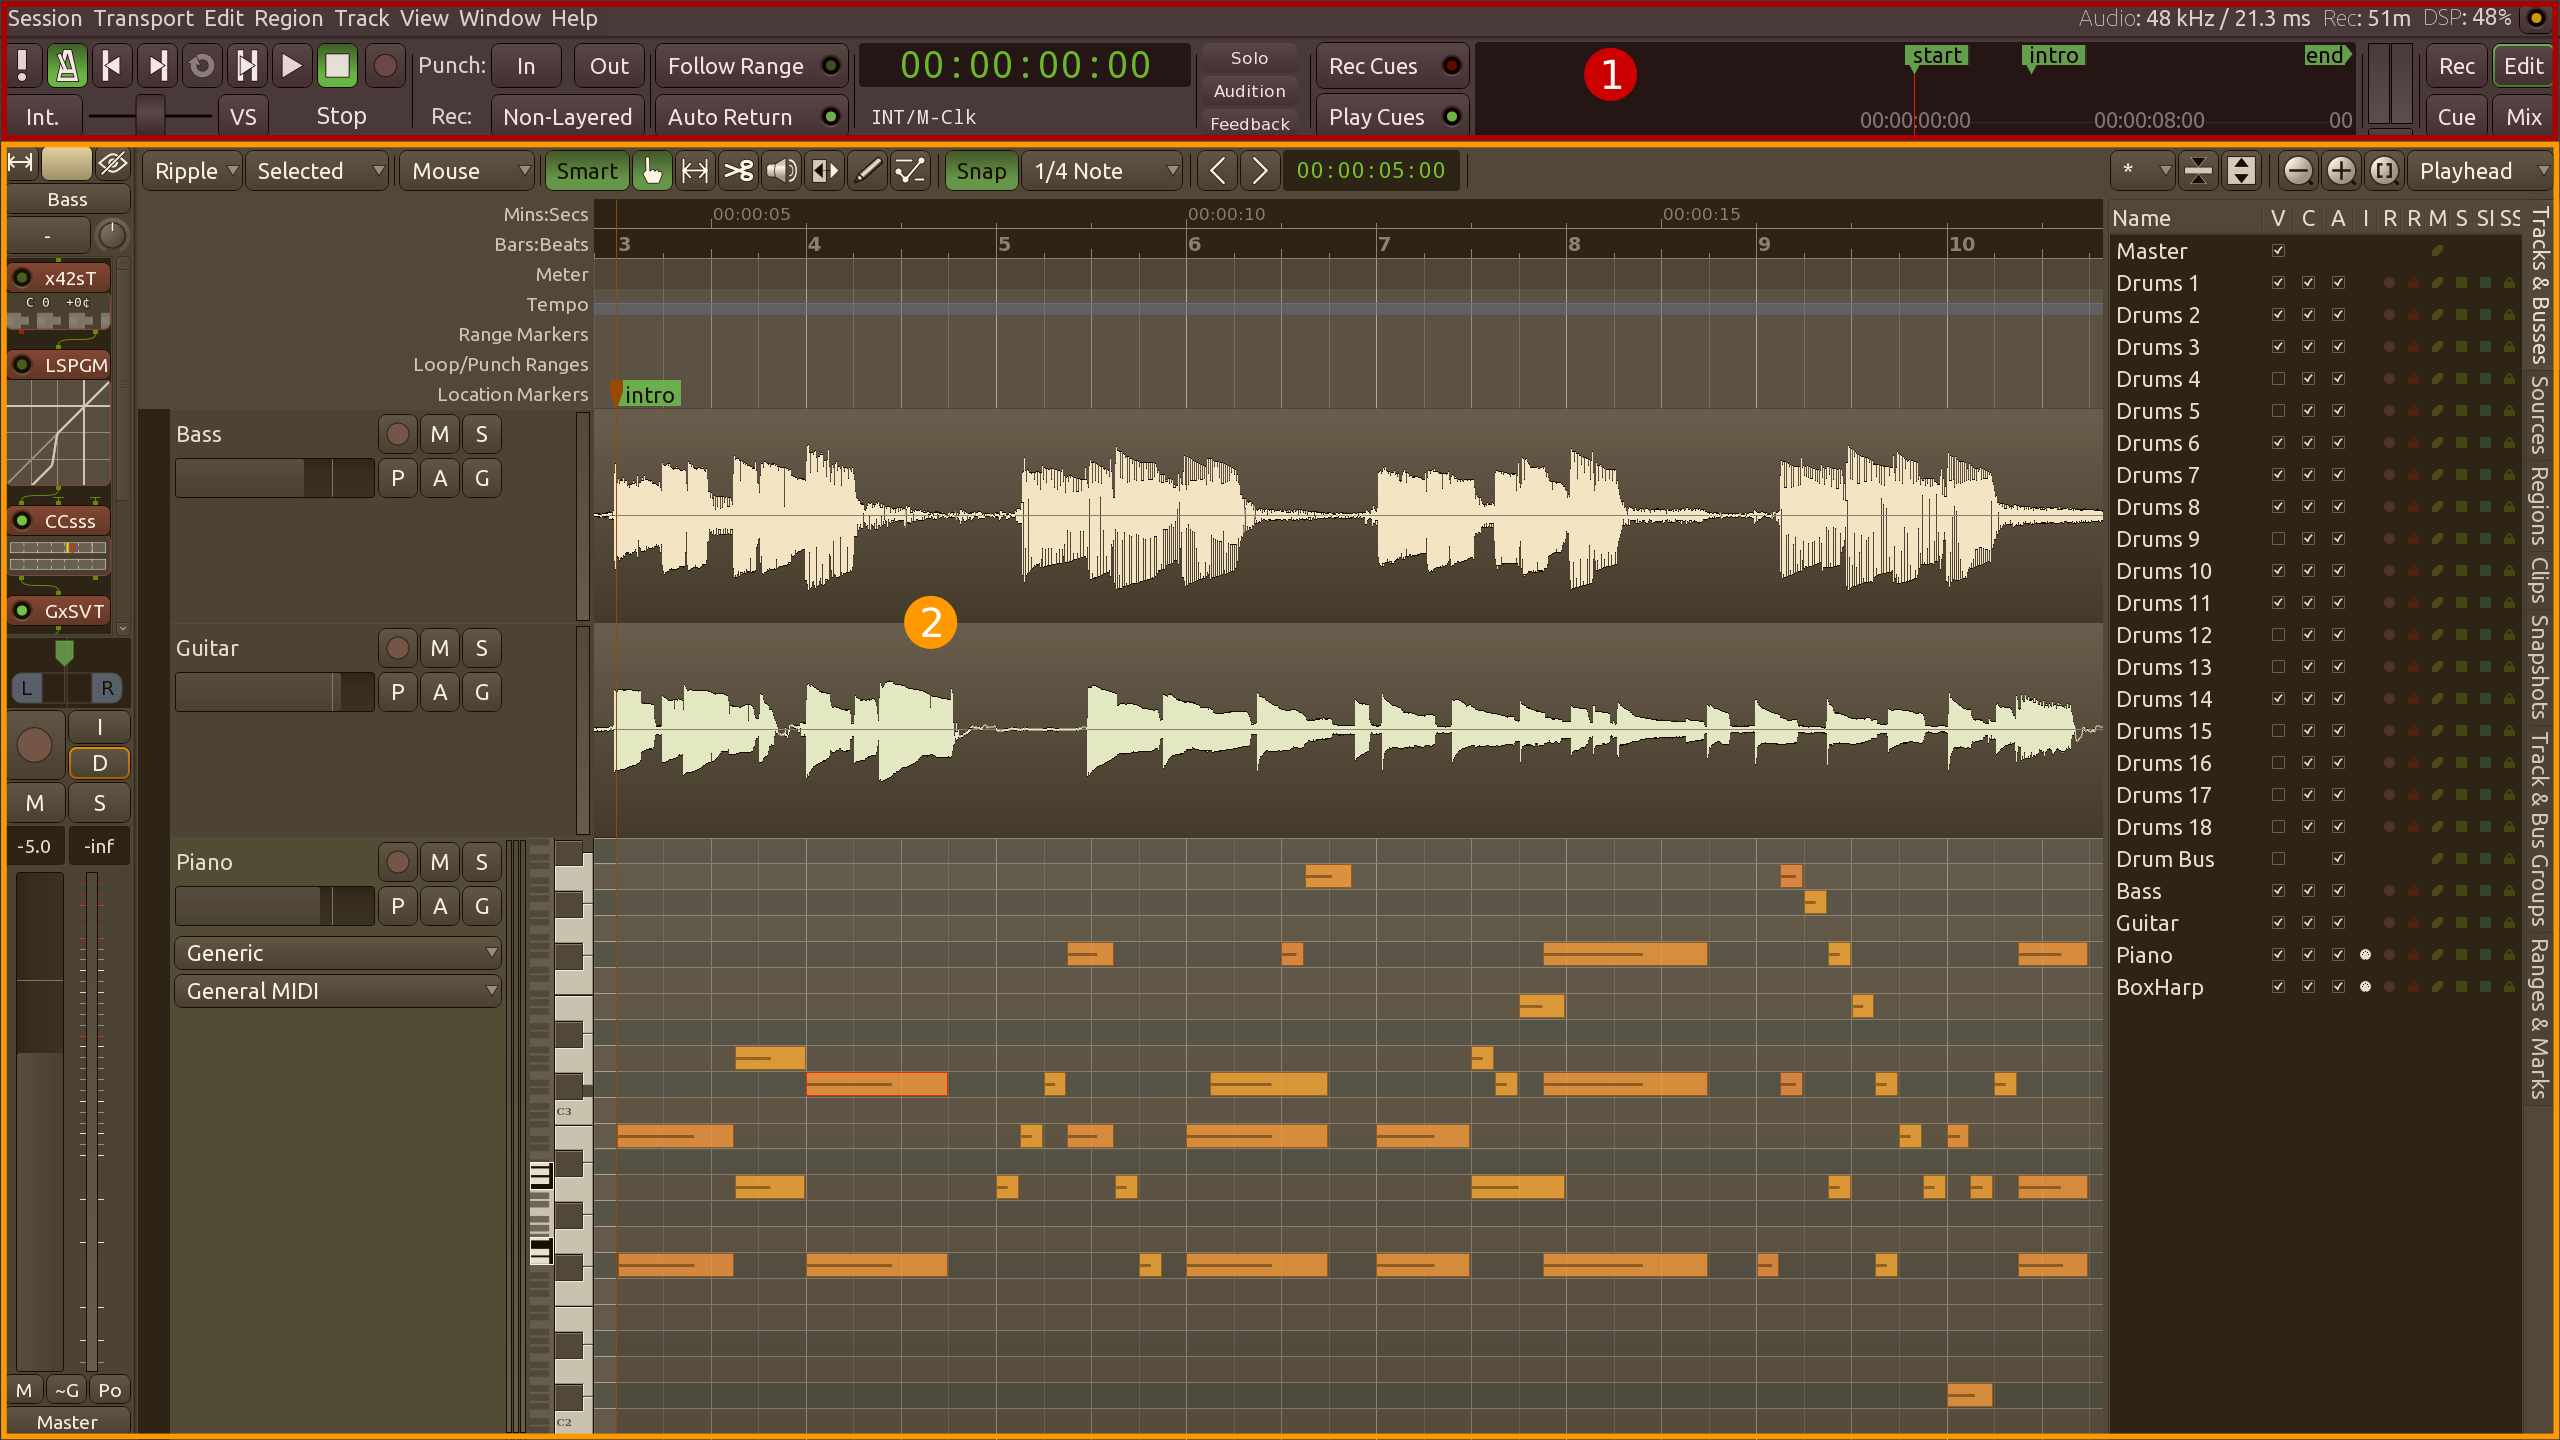2560x1440 pixels.
Task: Enable the Snap to grid icon
Action: (x=978, y=171)
